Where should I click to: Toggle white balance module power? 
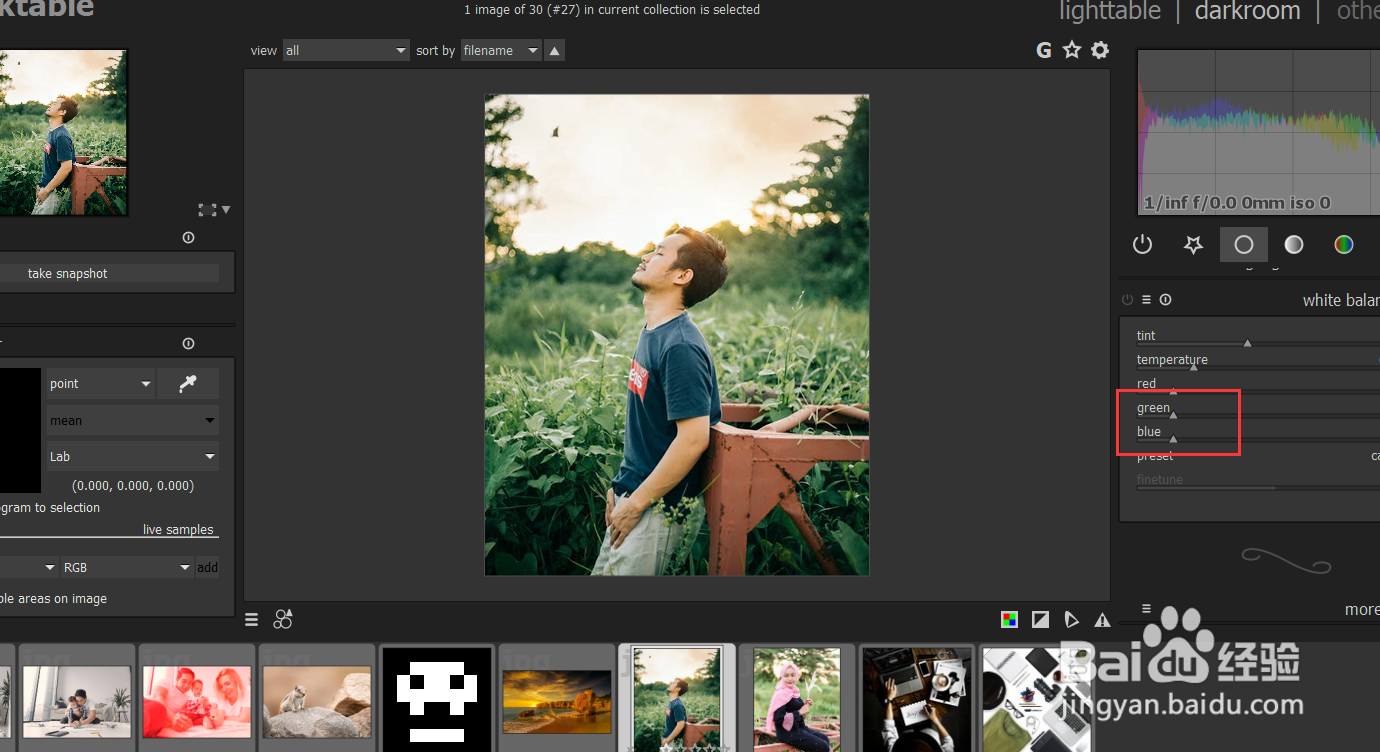1128,300
